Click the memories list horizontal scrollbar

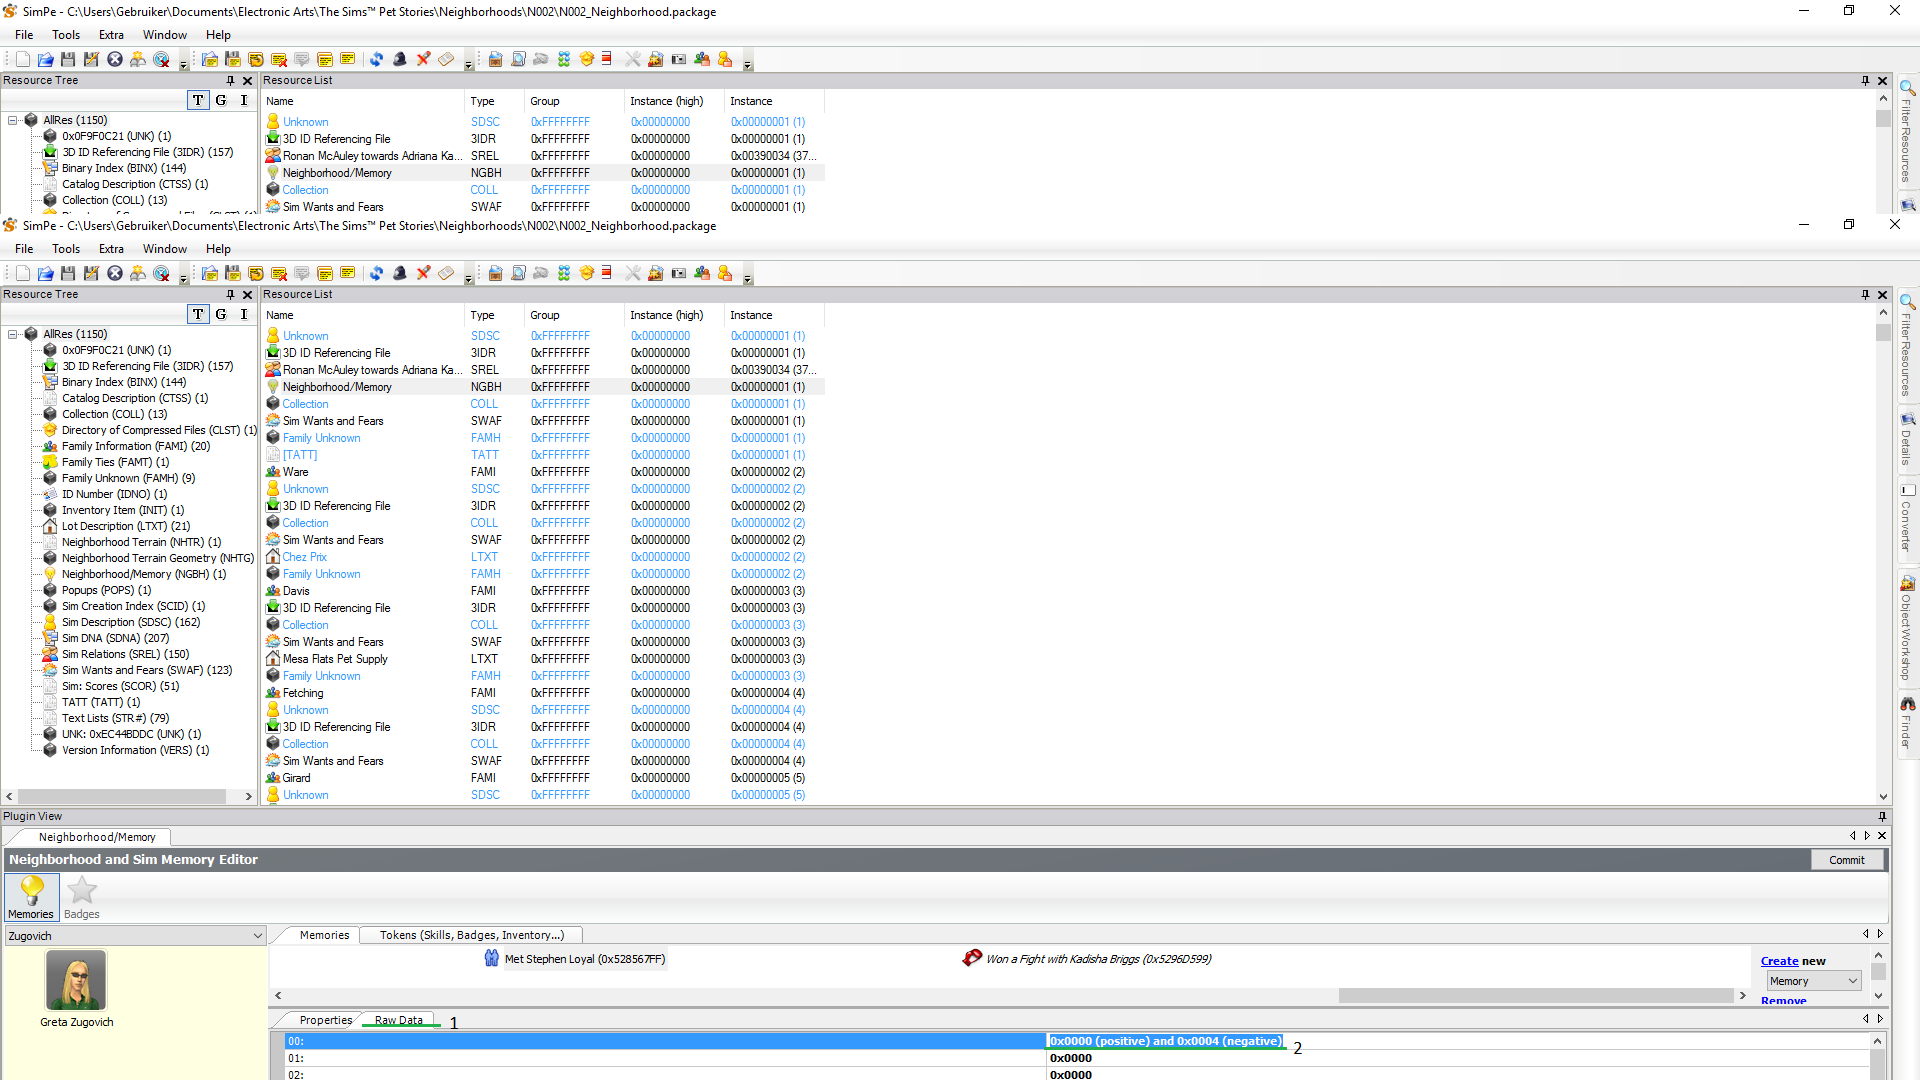point(1535,996)
